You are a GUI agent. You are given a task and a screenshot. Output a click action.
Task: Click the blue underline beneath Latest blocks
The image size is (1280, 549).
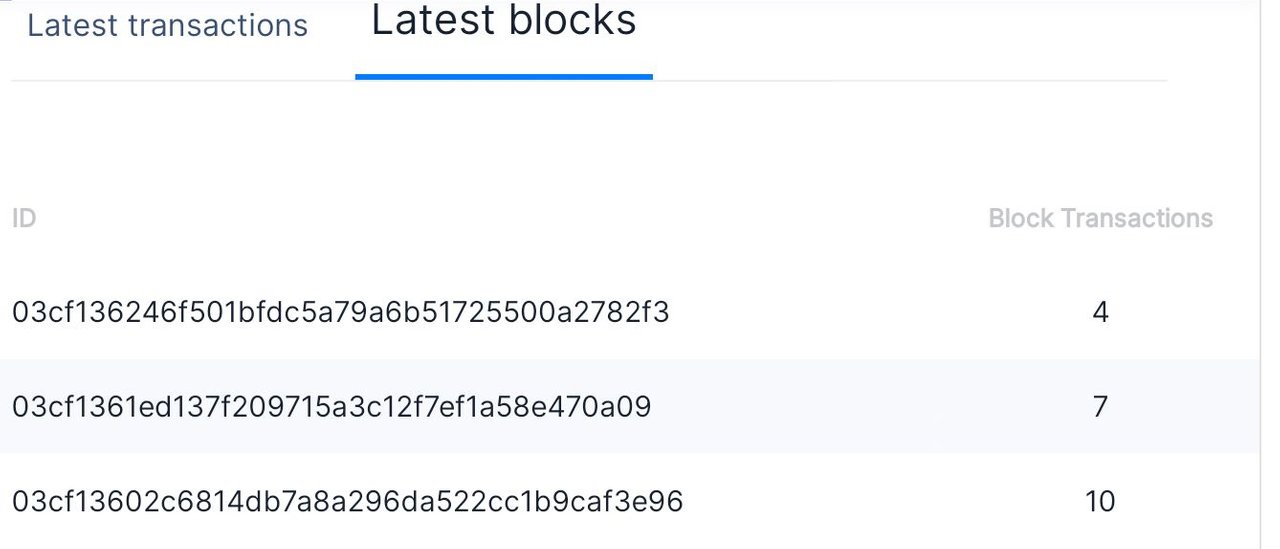tap(503, 76)
